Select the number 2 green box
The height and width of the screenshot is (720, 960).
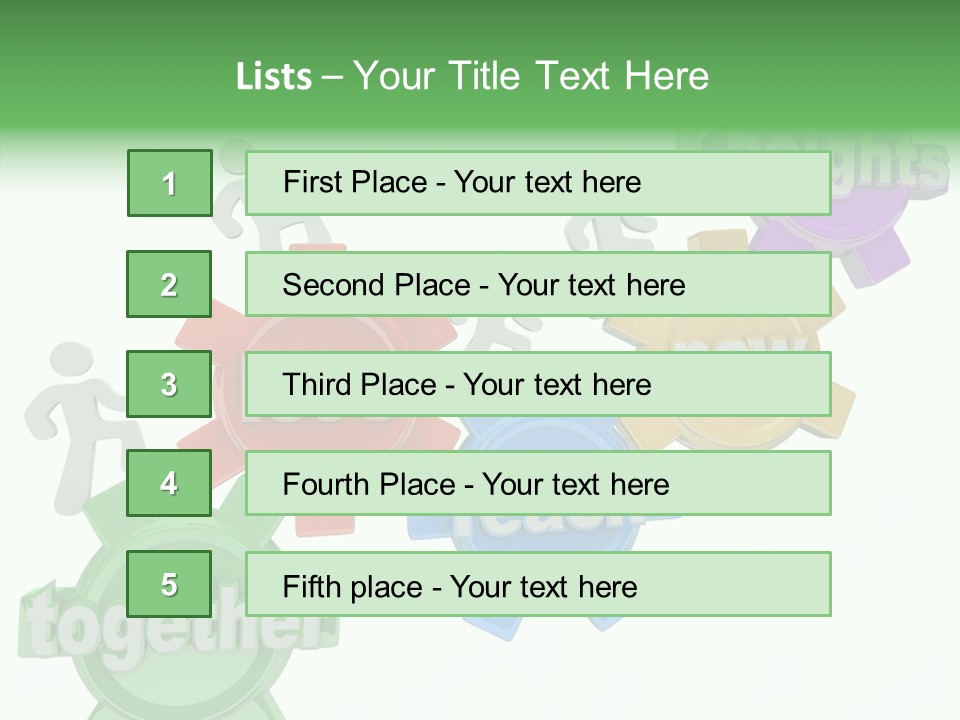(169, 284)
